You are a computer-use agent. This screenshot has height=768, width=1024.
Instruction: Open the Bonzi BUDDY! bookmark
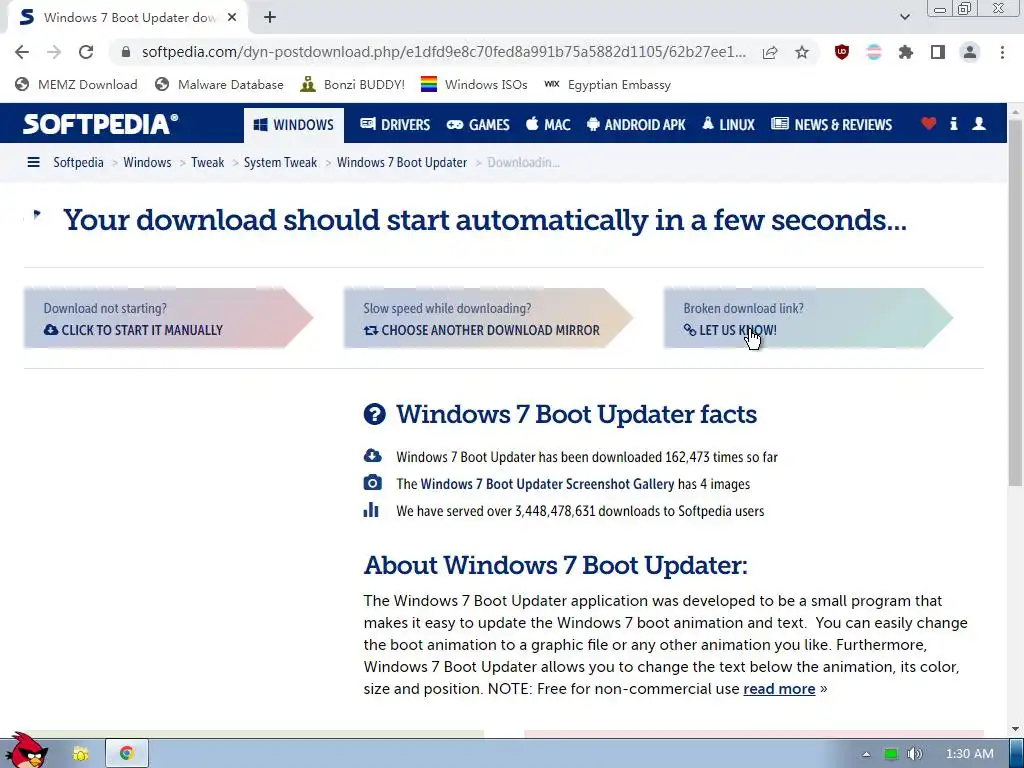(x=352, y=84)
